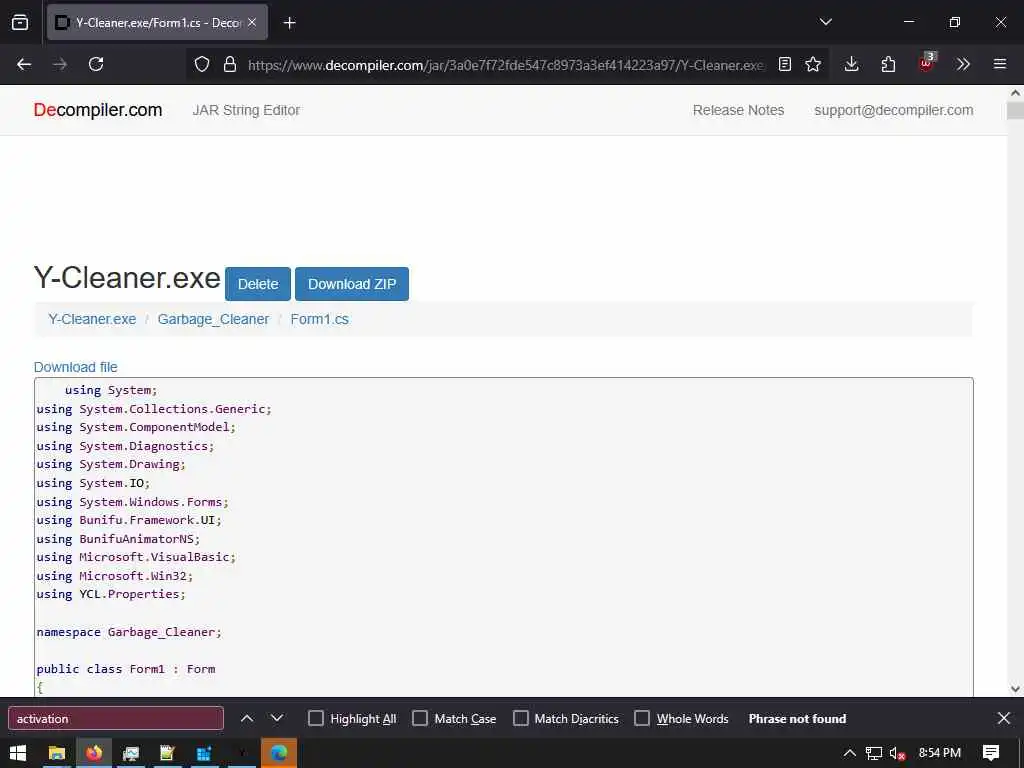Viewport: 1024px width, 768px height.
Task: Open Firefox View icon in tab bar
Action: point(20,22)
